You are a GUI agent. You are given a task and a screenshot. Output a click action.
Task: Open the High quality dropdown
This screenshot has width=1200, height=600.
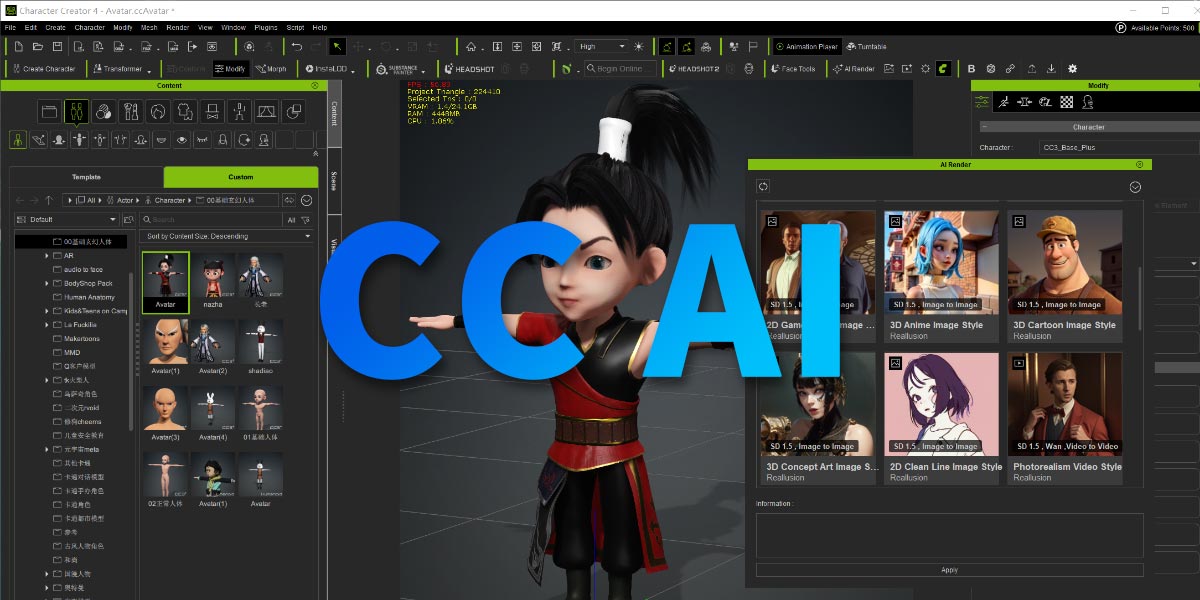point(602,46)
